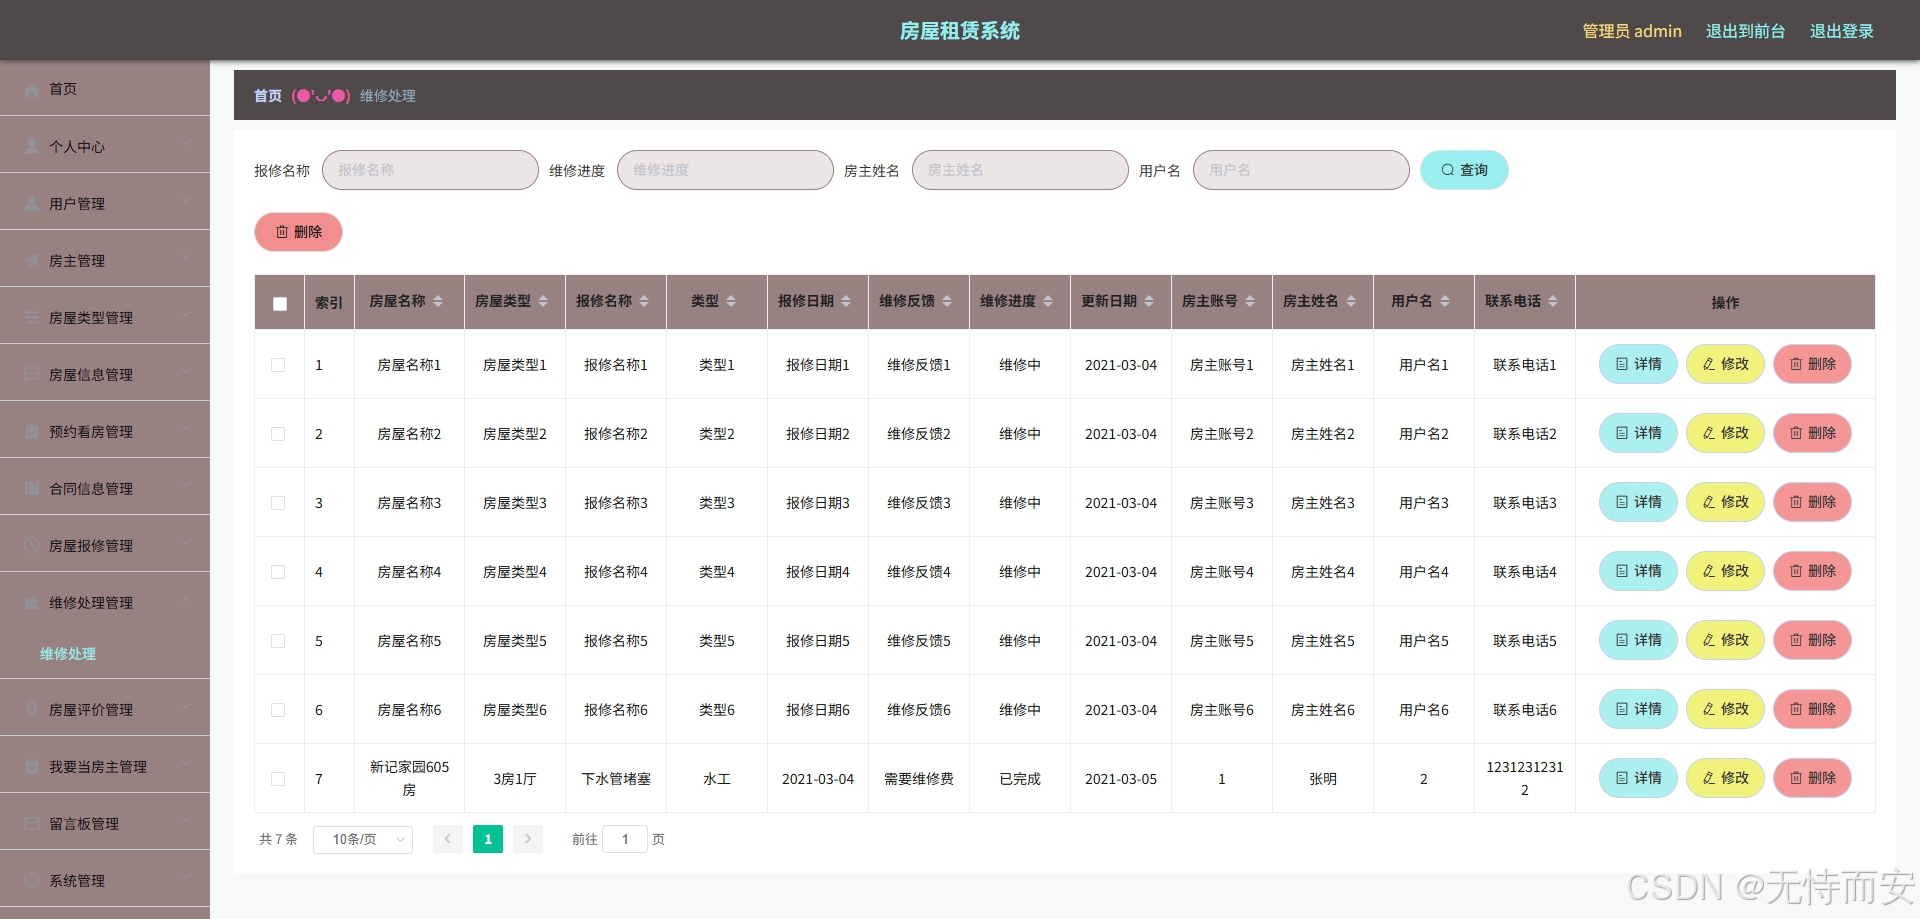Check the row with 房屋名称5
1920x919 pixels.
[x=278, y=641]
